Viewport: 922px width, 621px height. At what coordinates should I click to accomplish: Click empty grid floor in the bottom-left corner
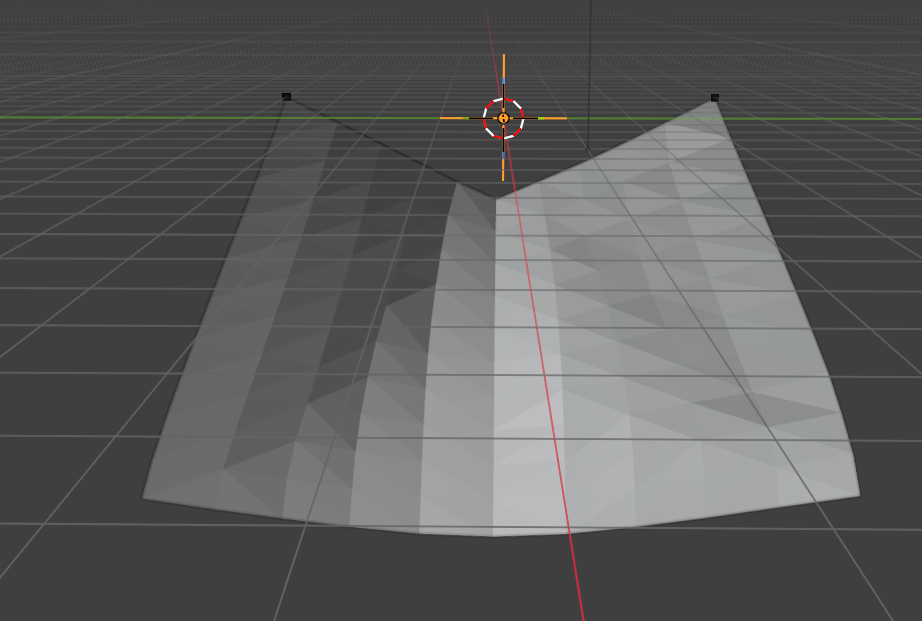pos(60,570)
